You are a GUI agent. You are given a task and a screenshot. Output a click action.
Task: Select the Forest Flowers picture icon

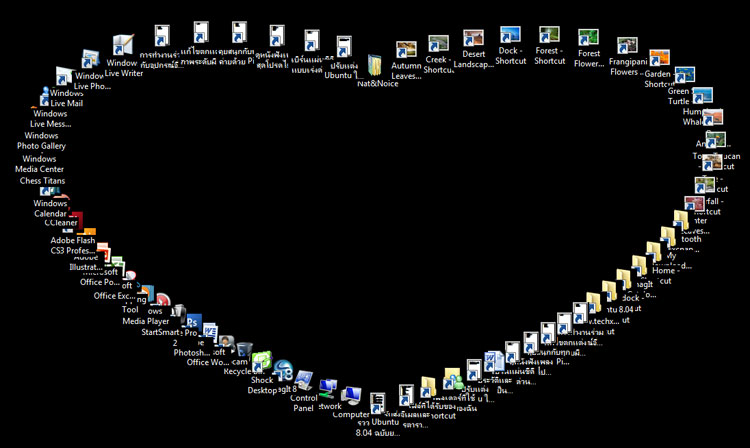point(588,38)
